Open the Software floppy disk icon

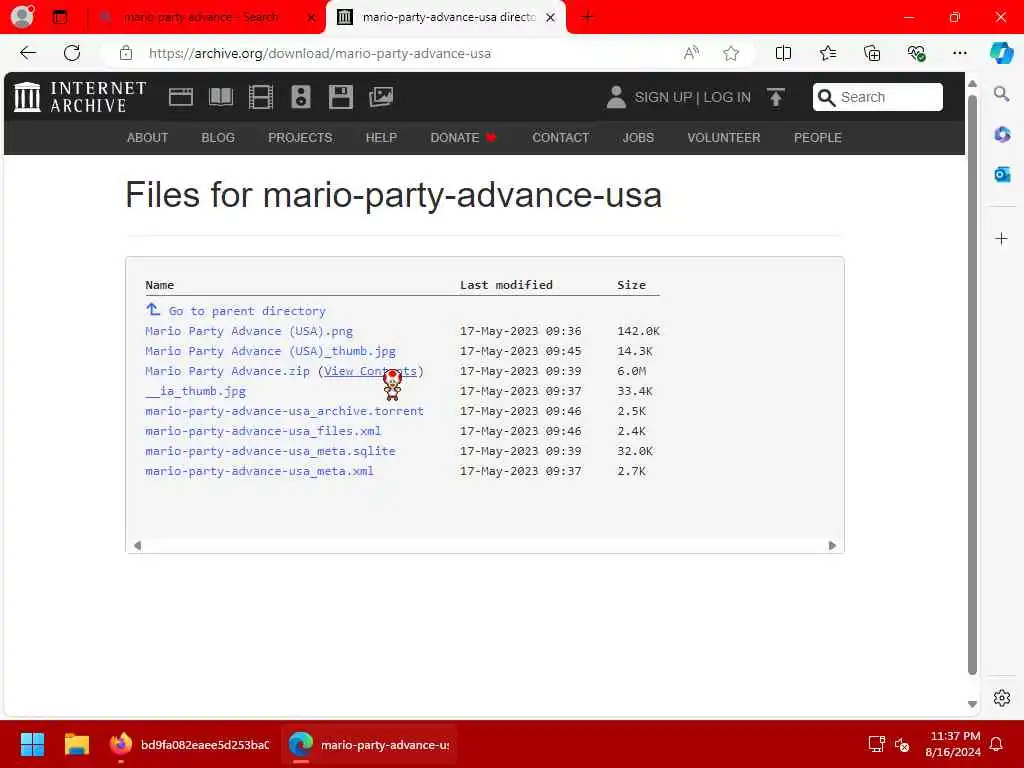pyautogui.click(x=340, y=97)
